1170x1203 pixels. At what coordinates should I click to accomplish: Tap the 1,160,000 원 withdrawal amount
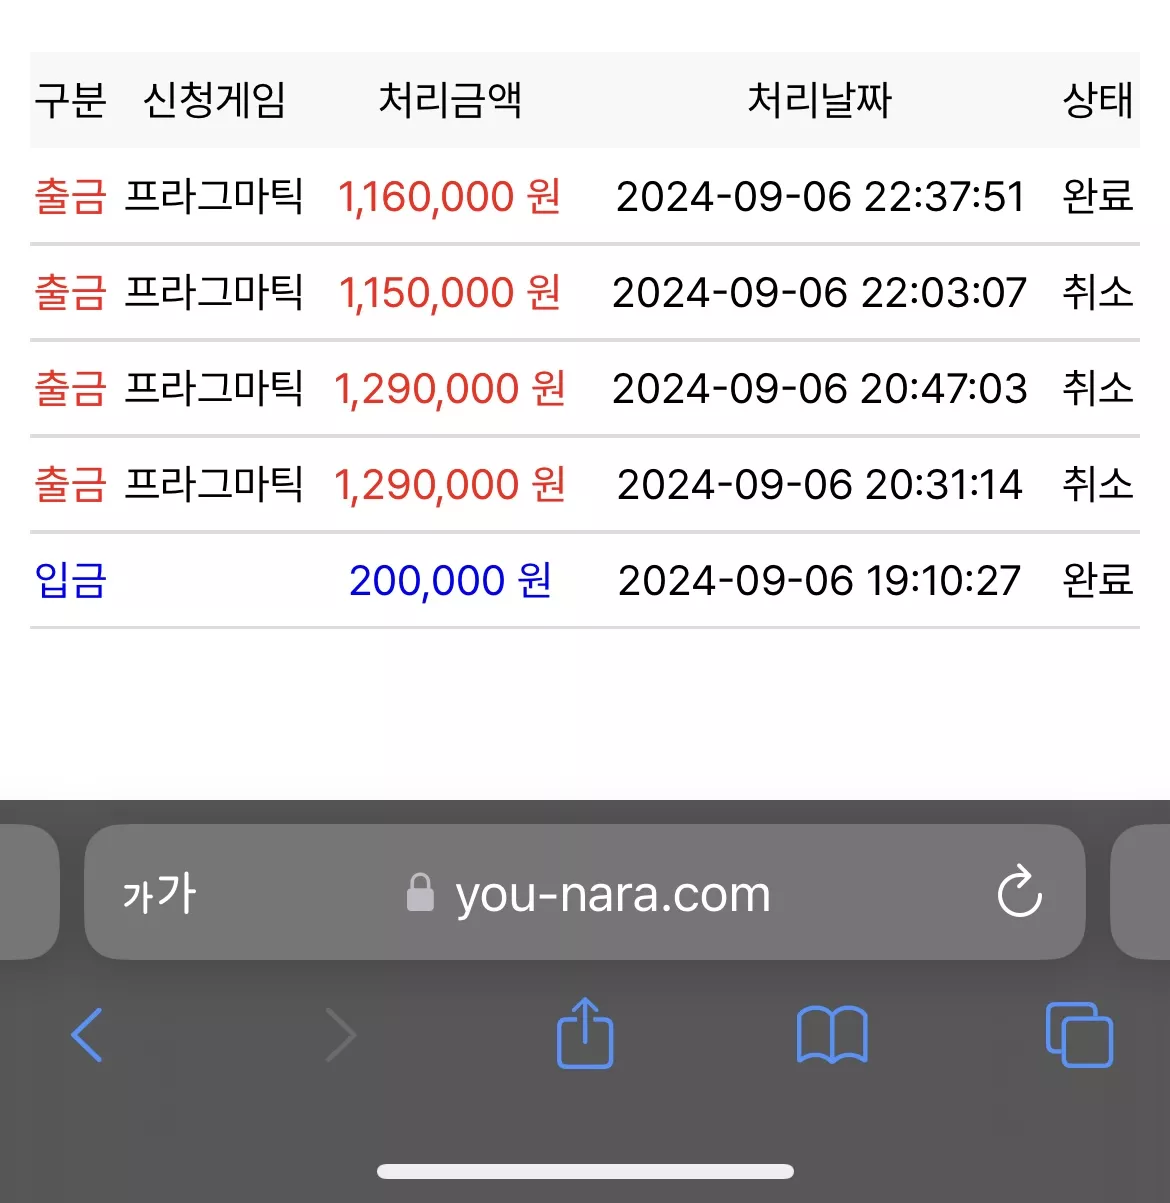tap(449, 196)
